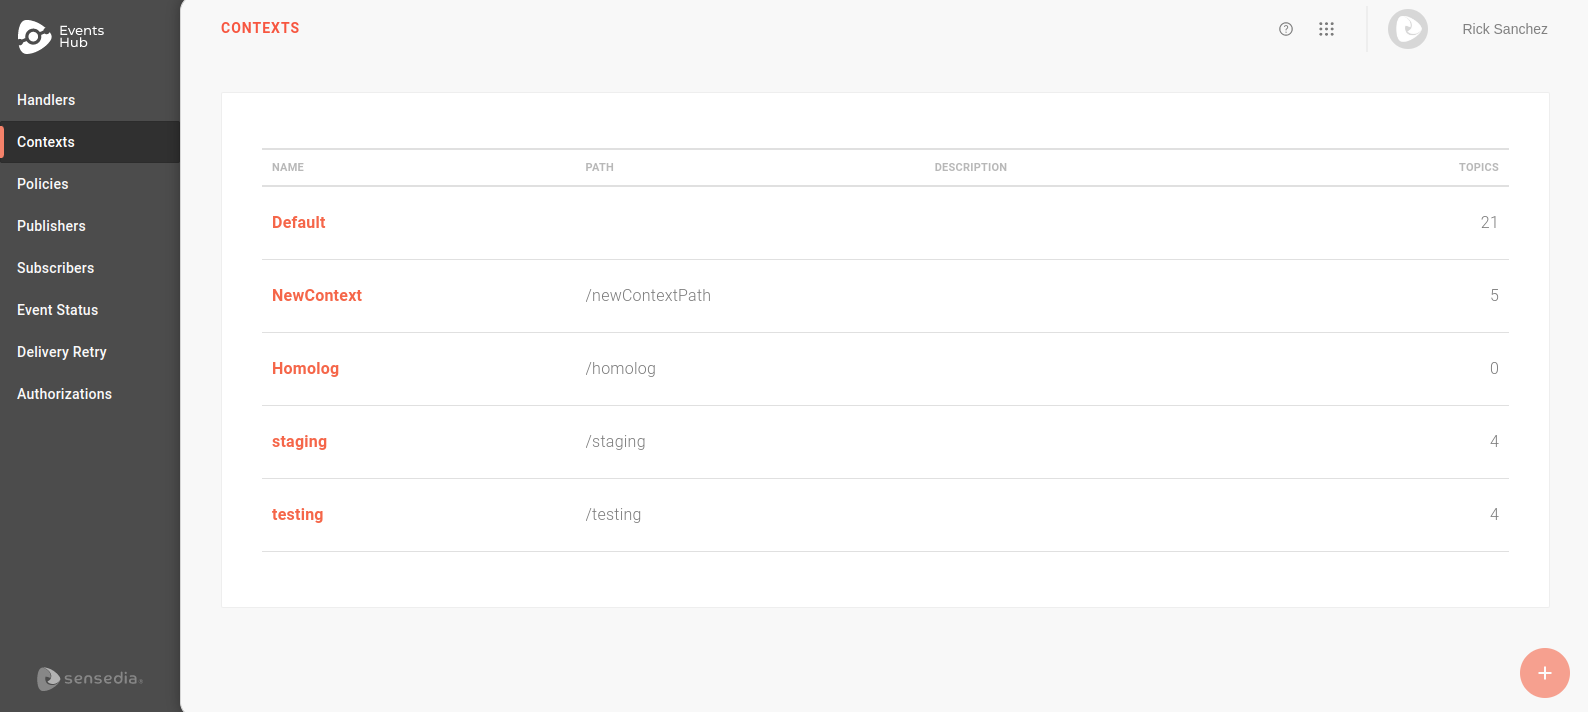Image resolution: width=1588 pixels, height=712 pixels.
Task: Open the Handlers menu item
Action: [46, 100]
